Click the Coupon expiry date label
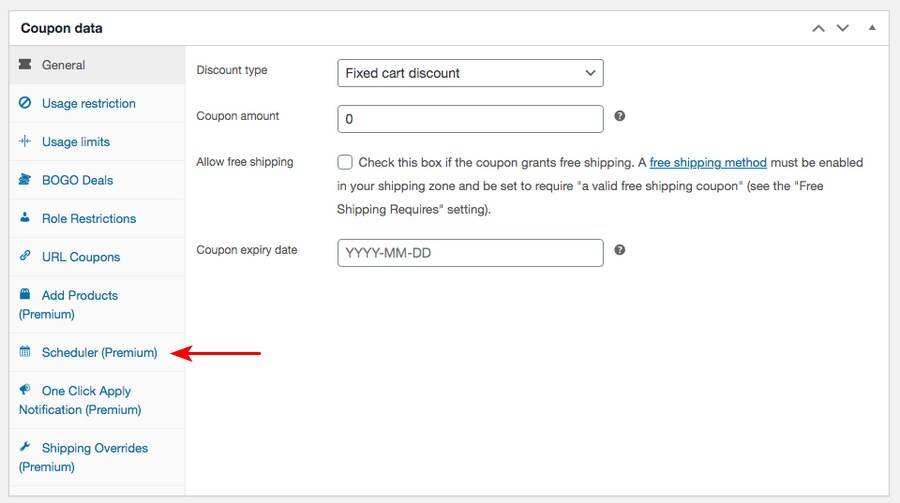The height and width of the screenshot is (503, 900). (247, 250)
